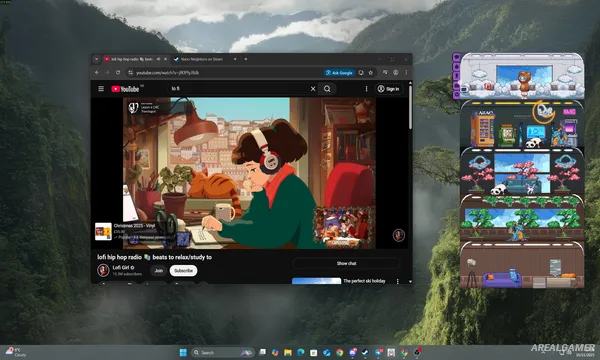Open Steam from the taskbar
The height and width of the screenshot is (360, 600).
[x=365, y=352]
